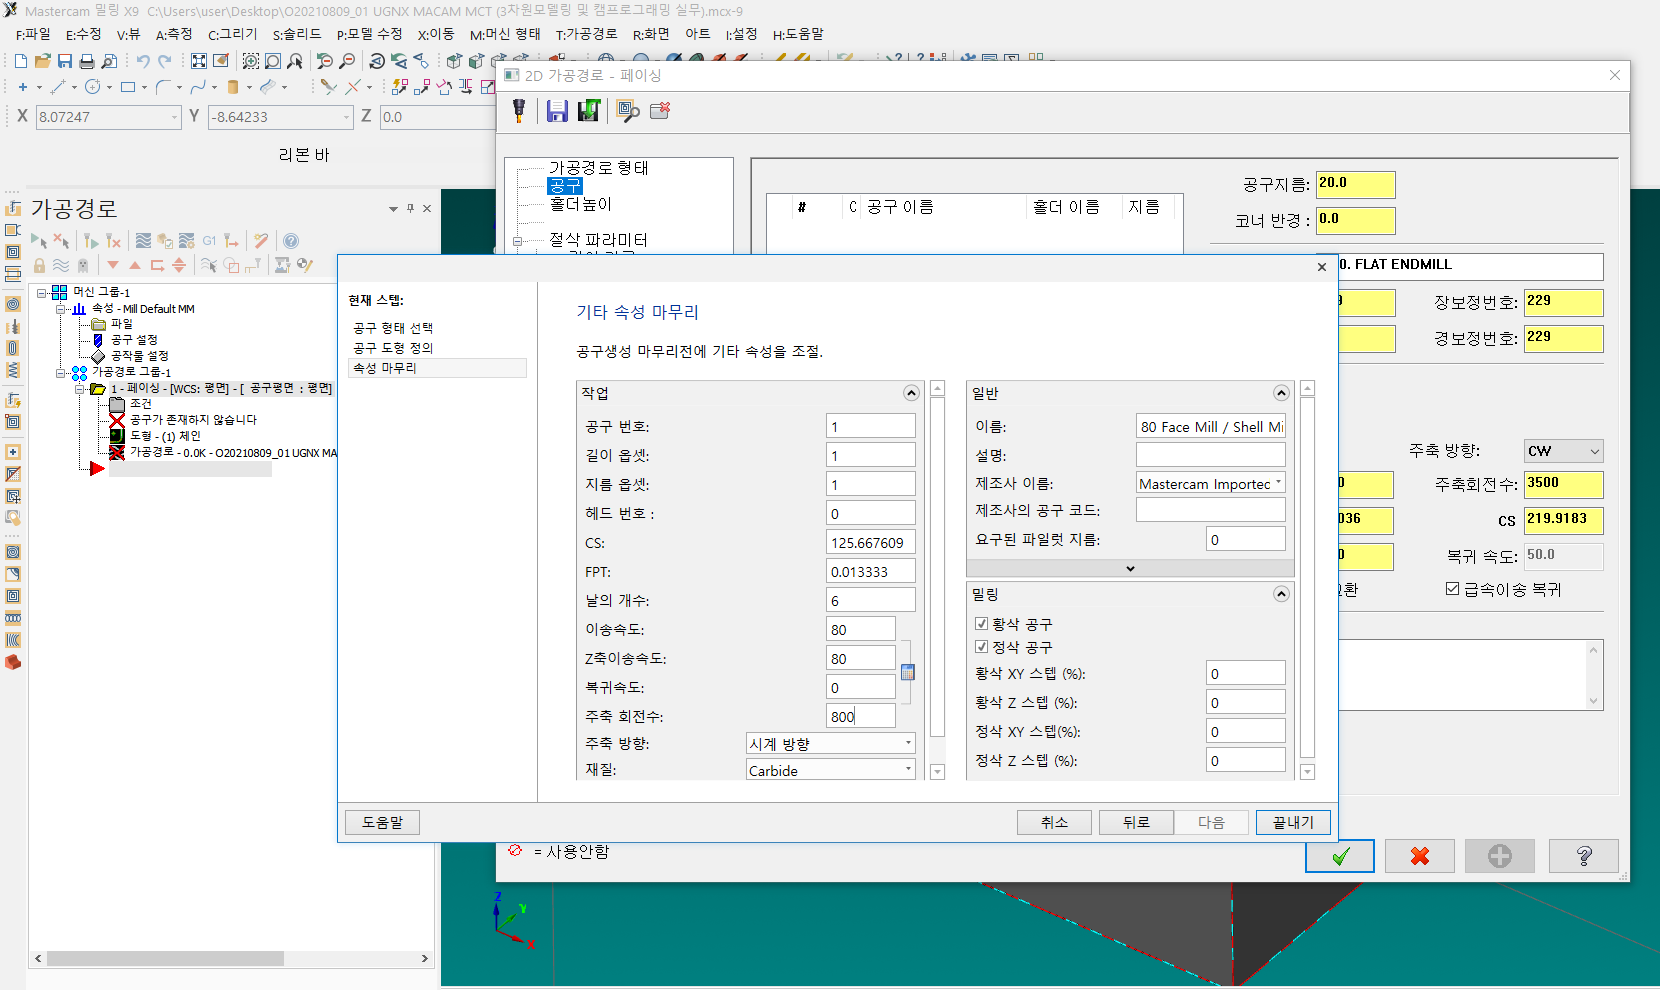Click the Backplot toolpath wave icon
1660x990 pixels.
point(143,241)
